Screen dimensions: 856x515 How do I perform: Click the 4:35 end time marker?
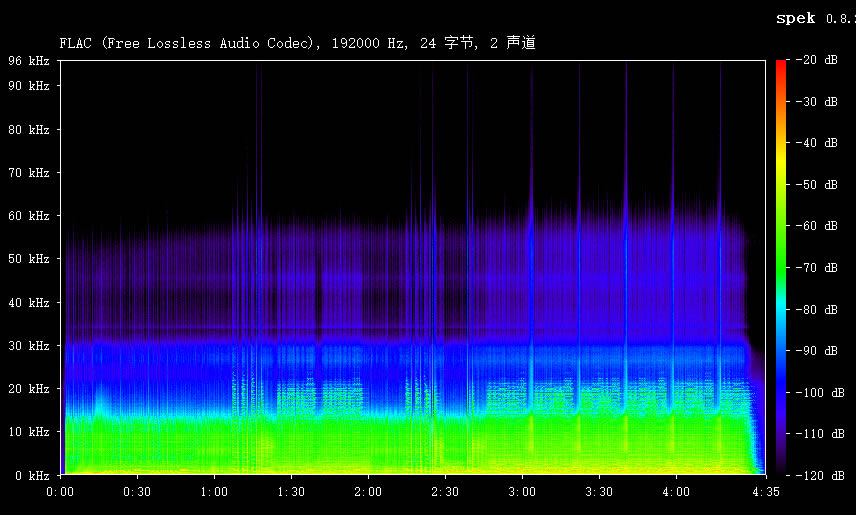point(765,492)
